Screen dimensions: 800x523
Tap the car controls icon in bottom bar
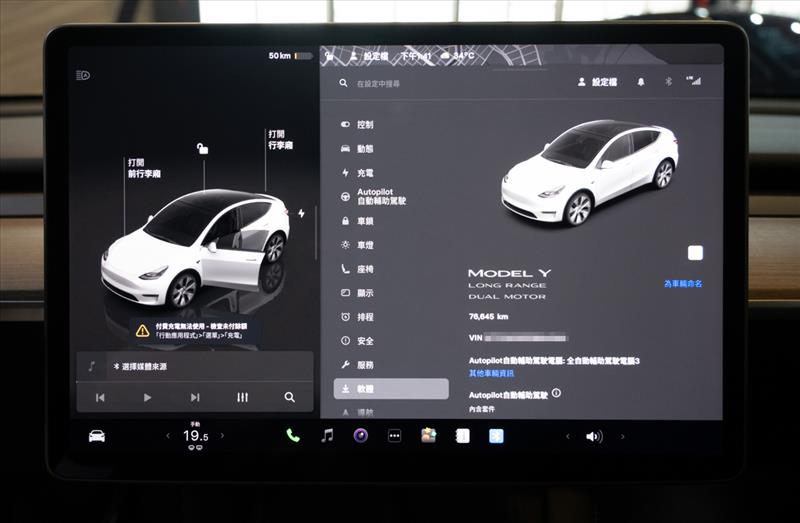tap(96, 436)
